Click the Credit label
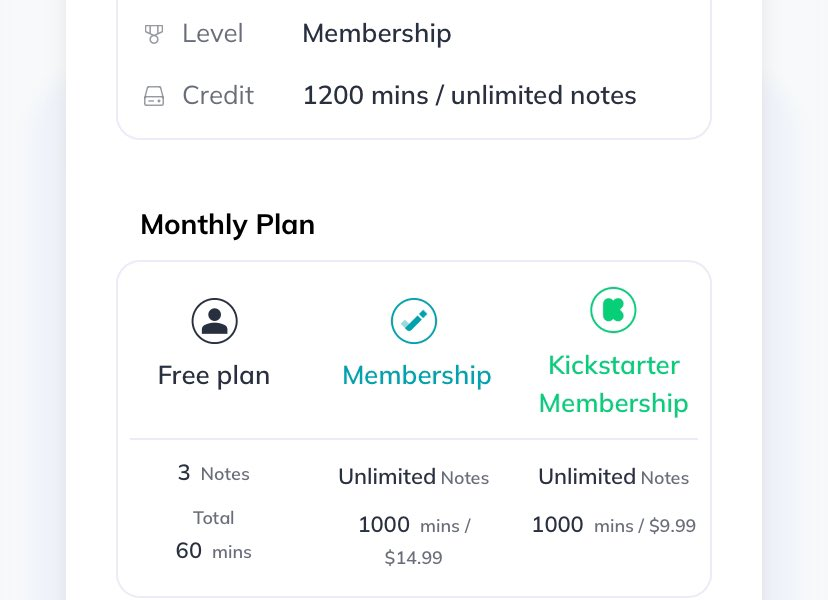This screenshot has height=600, width=828. [x=218, y=96]
